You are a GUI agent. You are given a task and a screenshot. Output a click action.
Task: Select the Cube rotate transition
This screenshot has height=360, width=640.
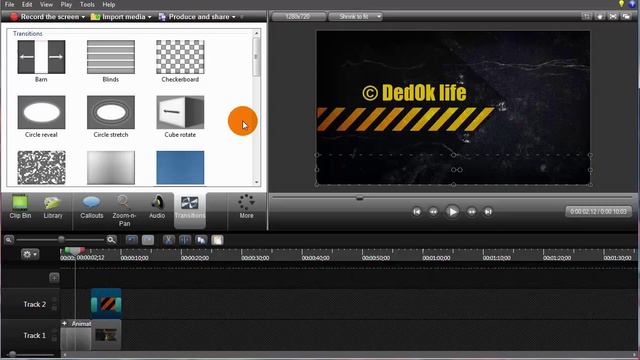[x=180, y=112]
